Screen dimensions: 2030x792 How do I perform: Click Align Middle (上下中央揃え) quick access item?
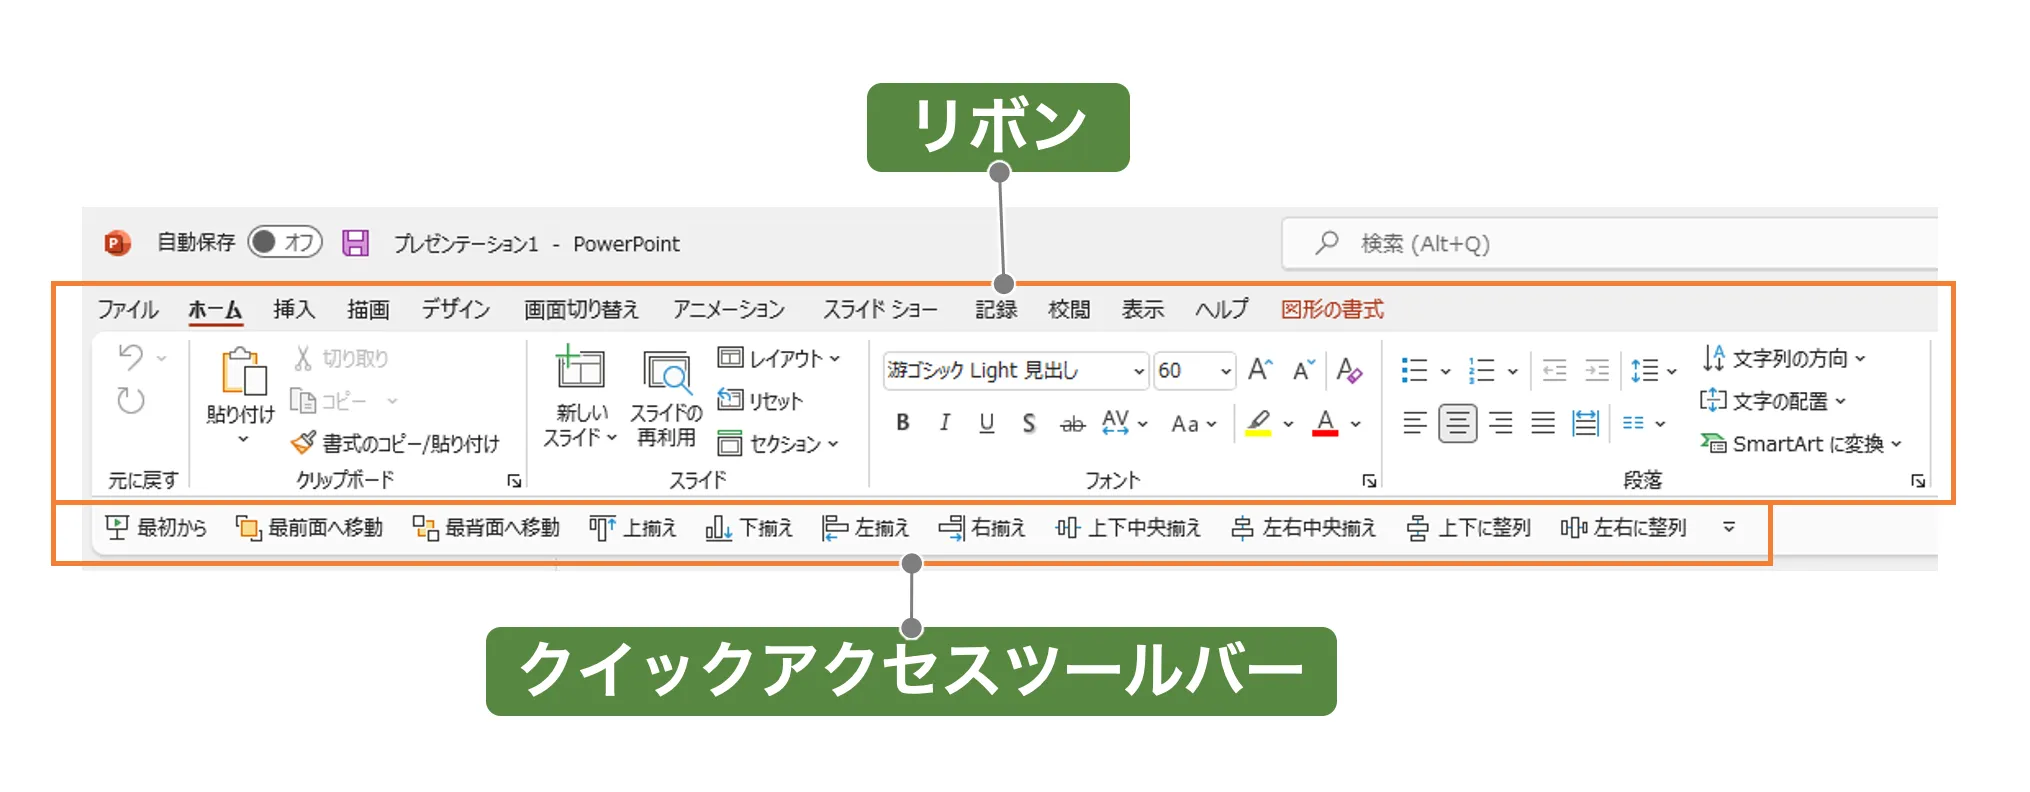pyautogui.click(x=1128, y=527)
